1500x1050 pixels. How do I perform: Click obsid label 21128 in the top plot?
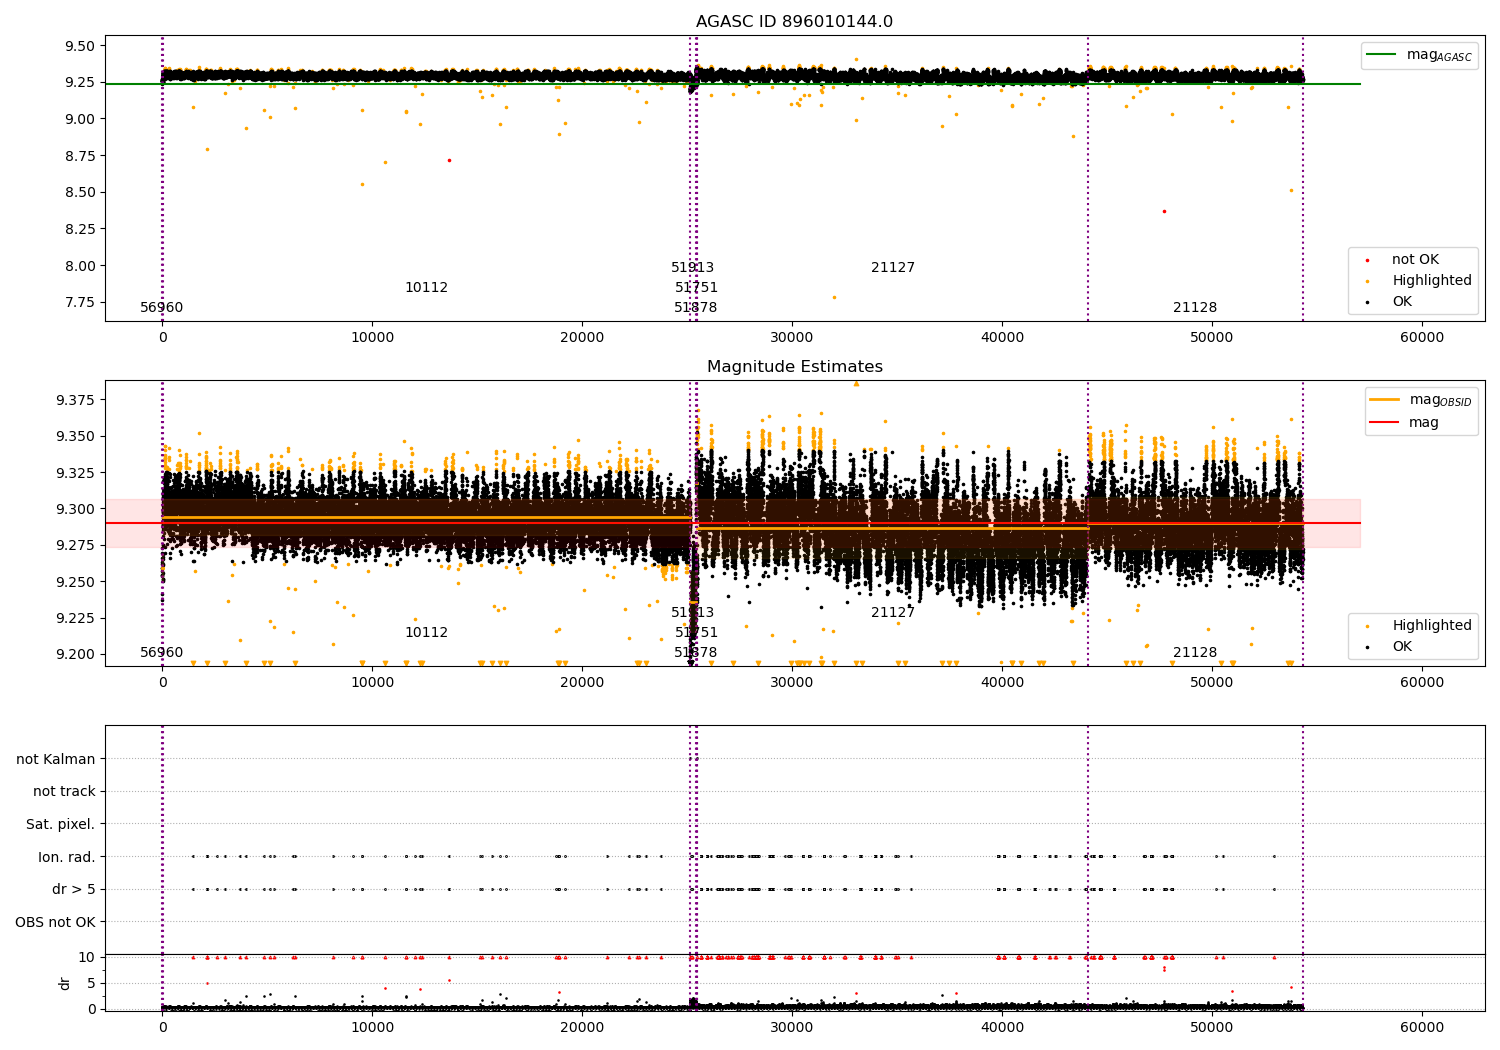tap(1195, 308)
